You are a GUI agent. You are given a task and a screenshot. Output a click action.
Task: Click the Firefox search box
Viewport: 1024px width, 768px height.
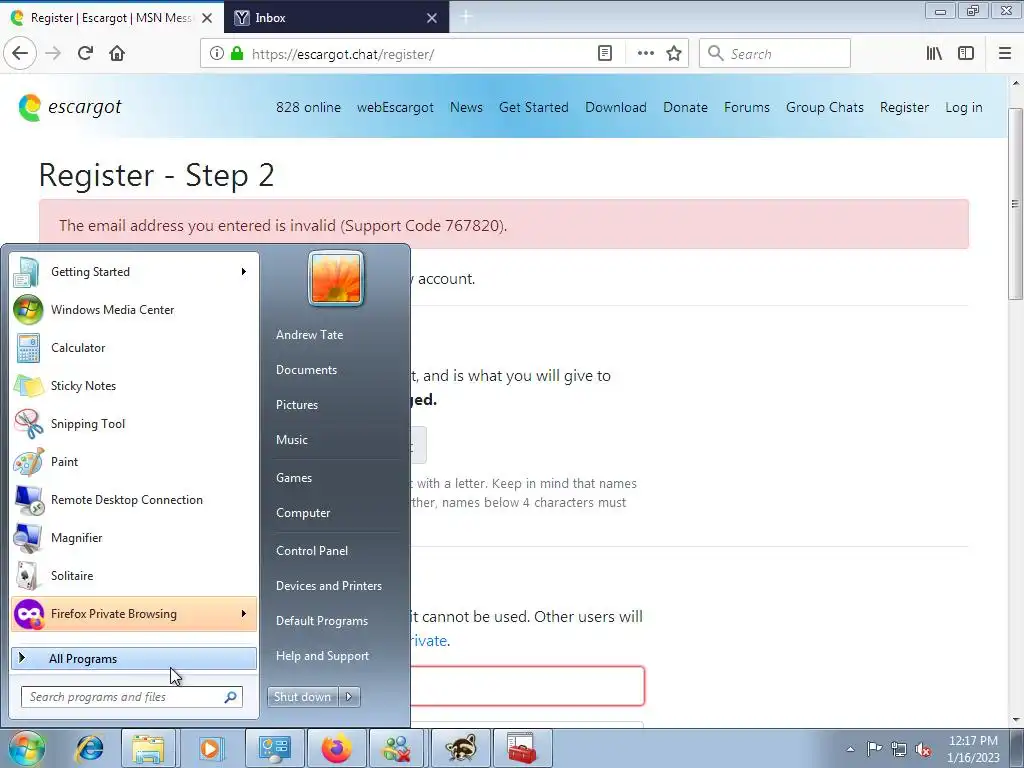click(x=775, y=54)
